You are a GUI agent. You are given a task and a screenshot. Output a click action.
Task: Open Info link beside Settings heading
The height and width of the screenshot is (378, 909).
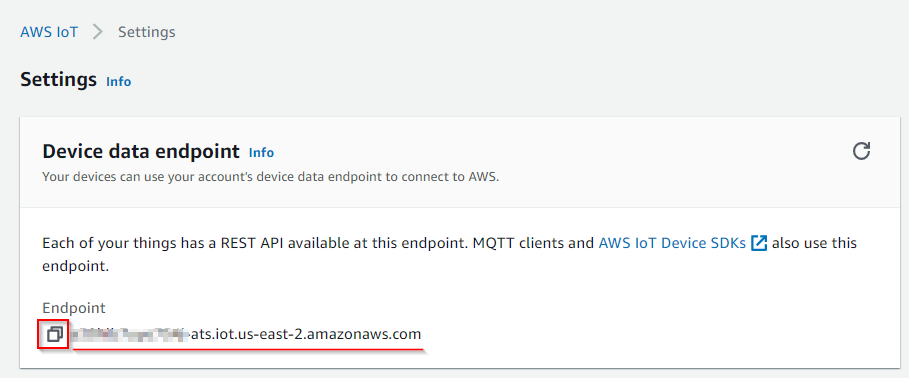[x=118, y=82]
